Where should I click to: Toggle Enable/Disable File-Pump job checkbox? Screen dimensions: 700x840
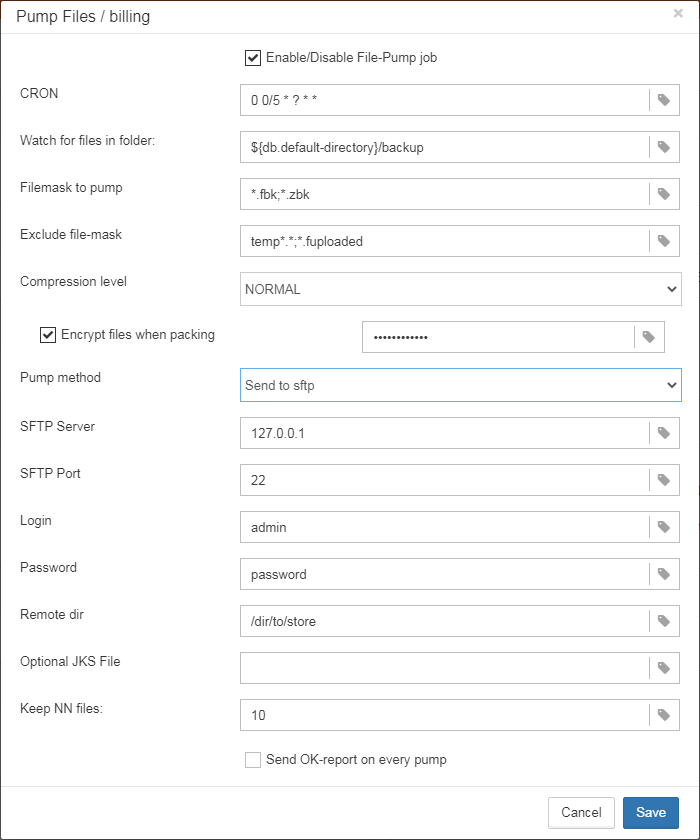click(253, 58)
